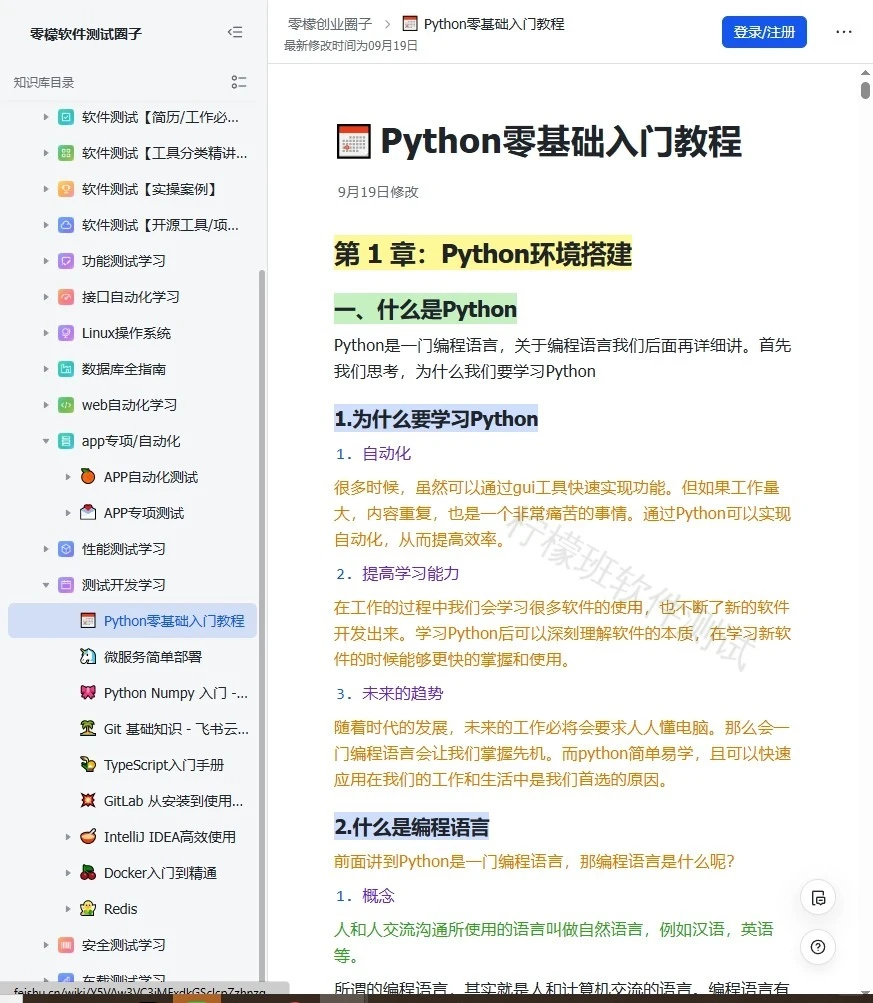
Task: Expand 数据库全指南 node arrow
Action: (x=46, y=369)
